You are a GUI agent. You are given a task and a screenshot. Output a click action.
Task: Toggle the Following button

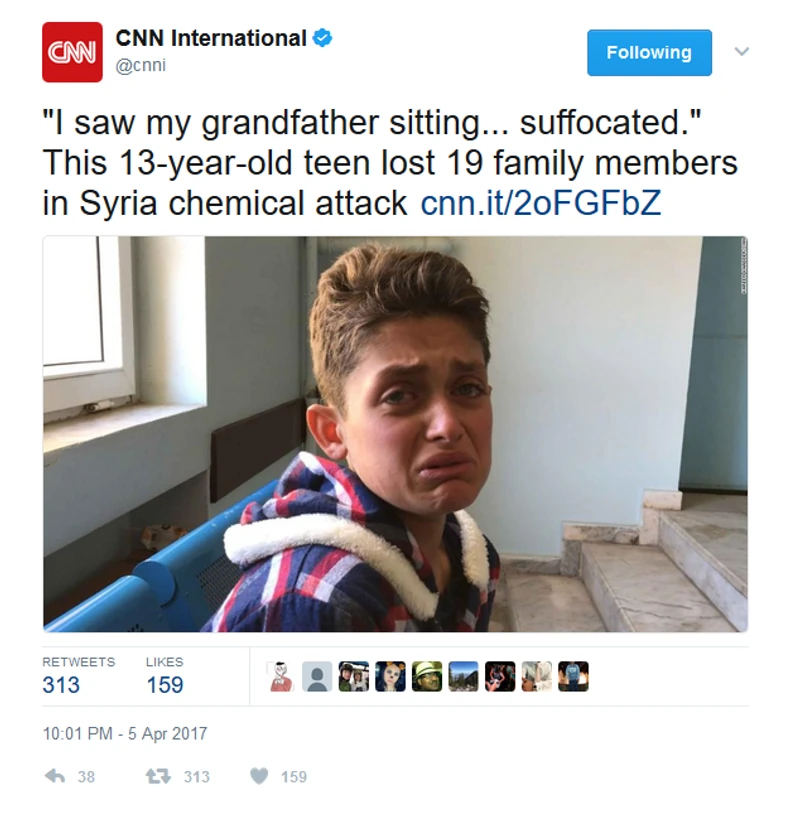pos(649,53)
